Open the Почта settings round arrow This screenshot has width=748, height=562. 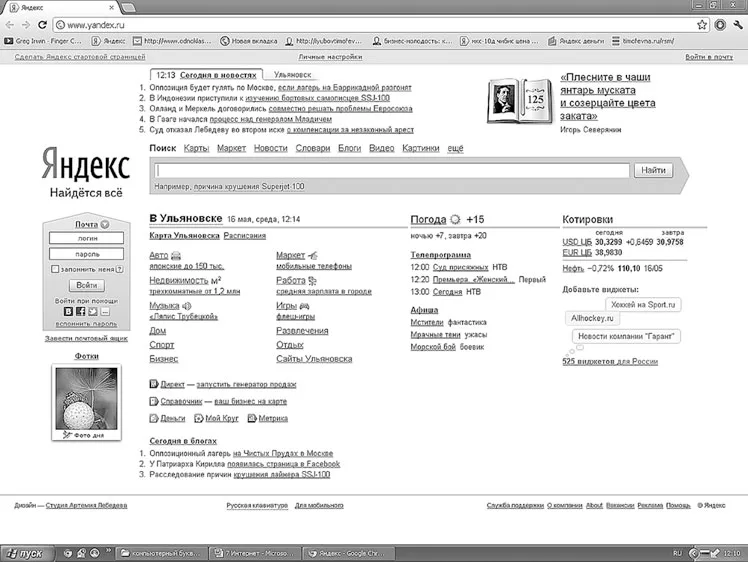click(x=105, y=224)
